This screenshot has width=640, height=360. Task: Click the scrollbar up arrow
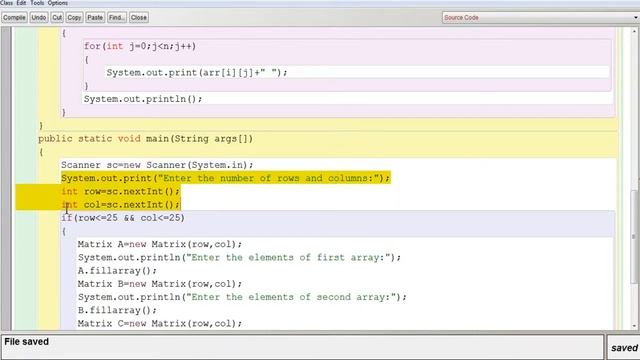[635, 31]
